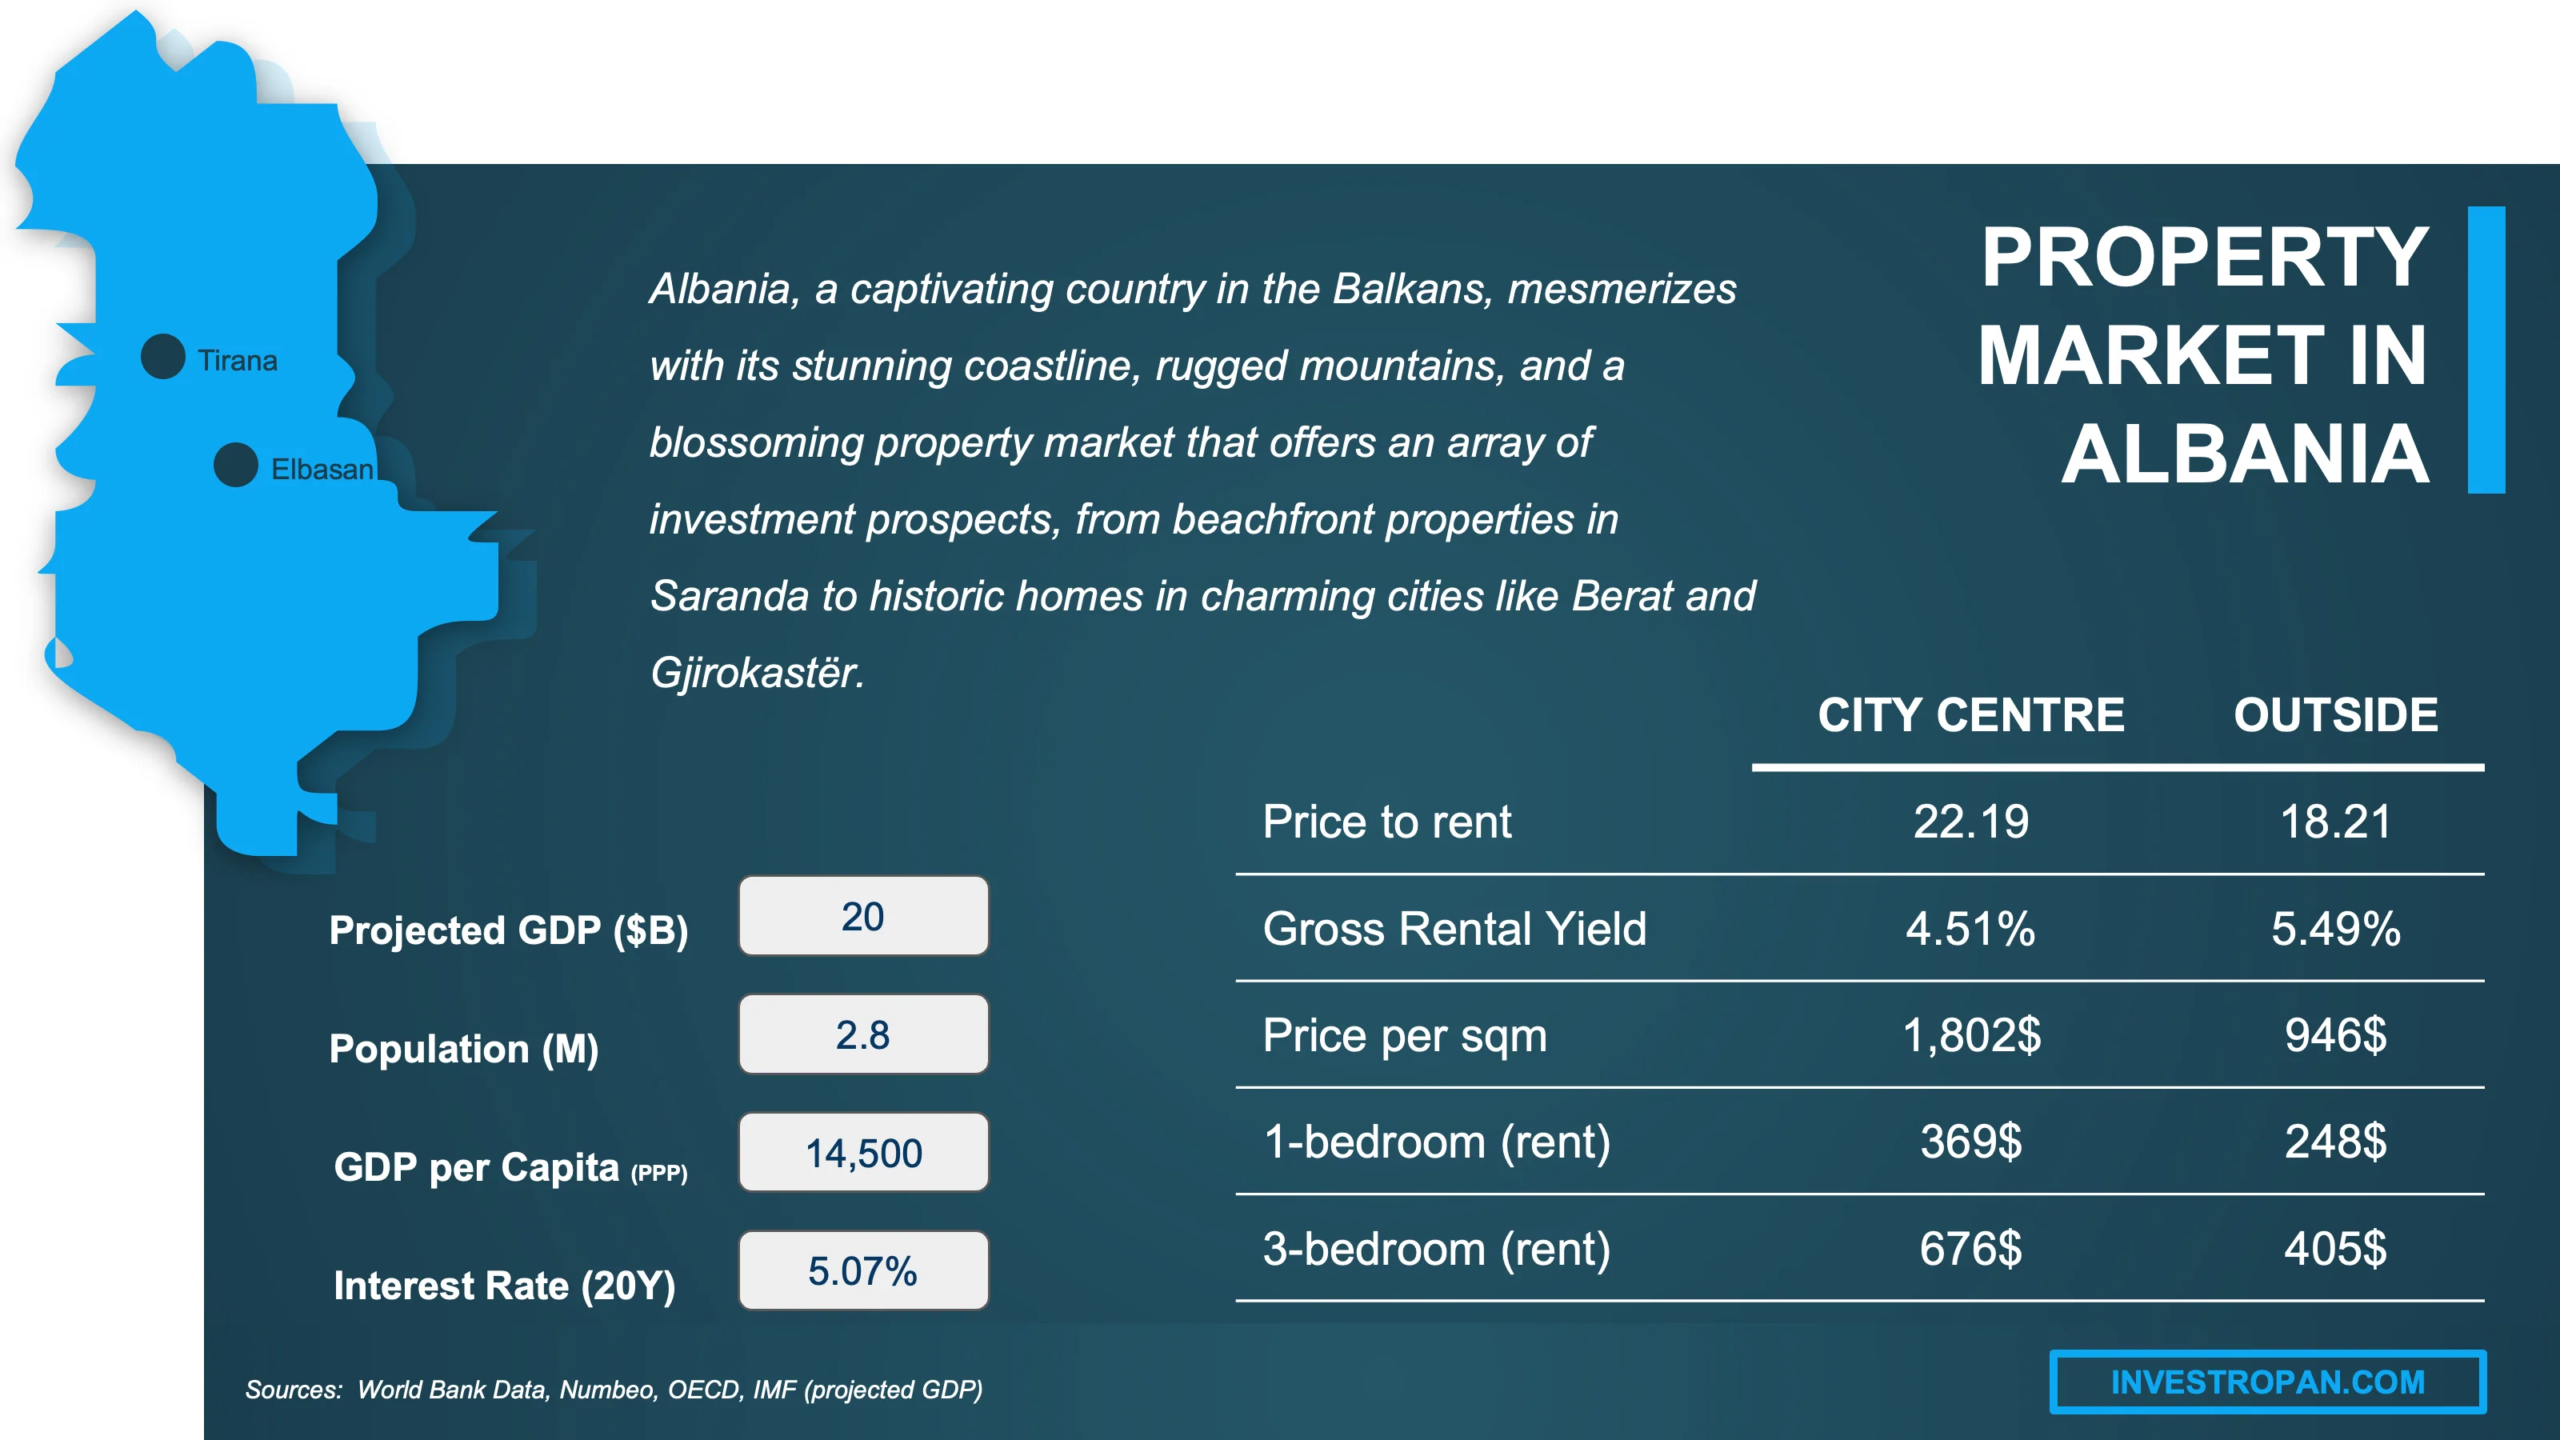The width and height of the screenshot is (2560, 1440).
Task: Click the 3-bedroom (rent) row label
Action: pos(1436,1249)
